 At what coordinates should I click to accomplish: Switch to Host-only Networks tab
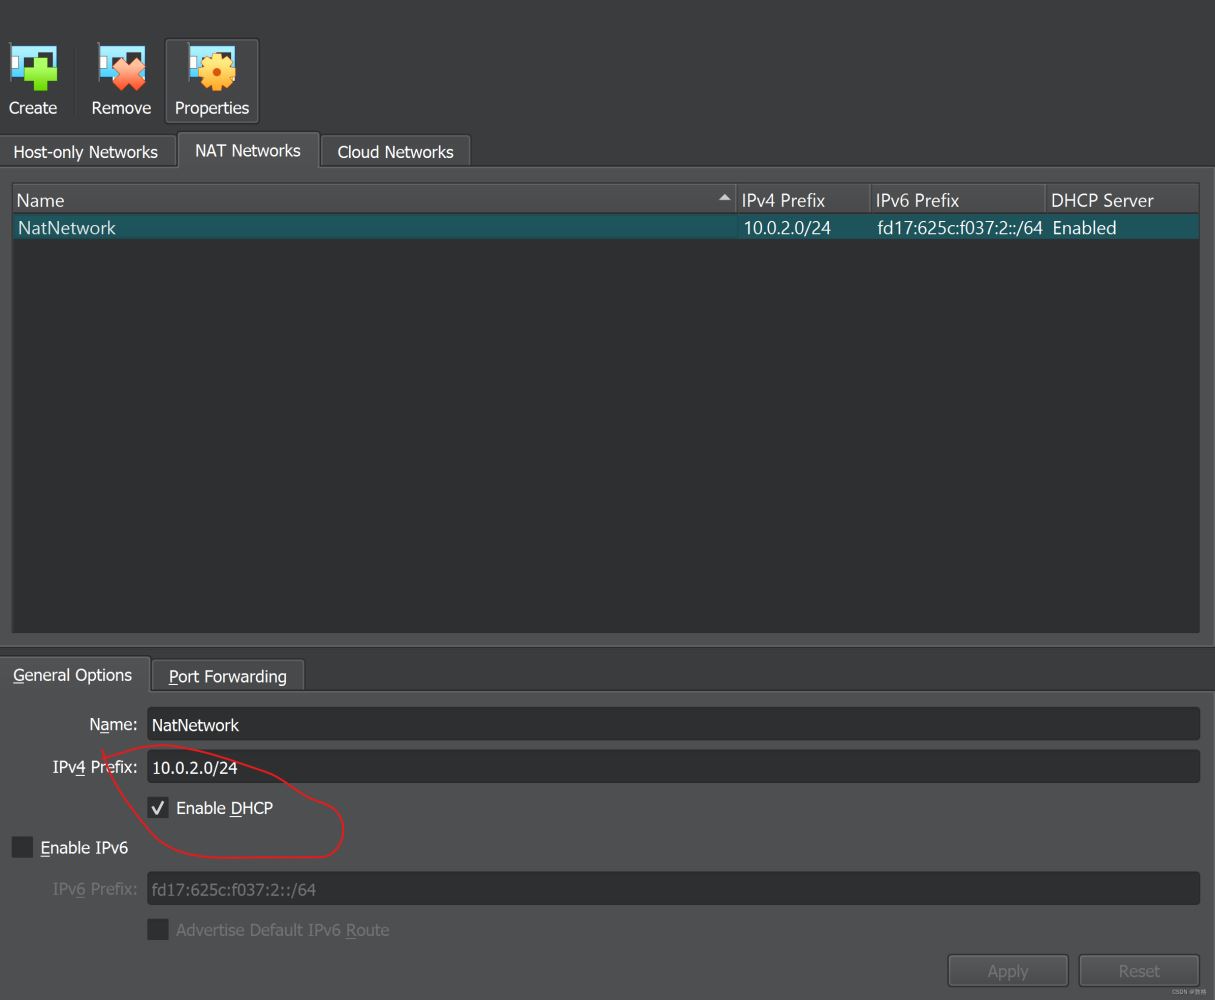pyautogui.click(x=86, y=152)
